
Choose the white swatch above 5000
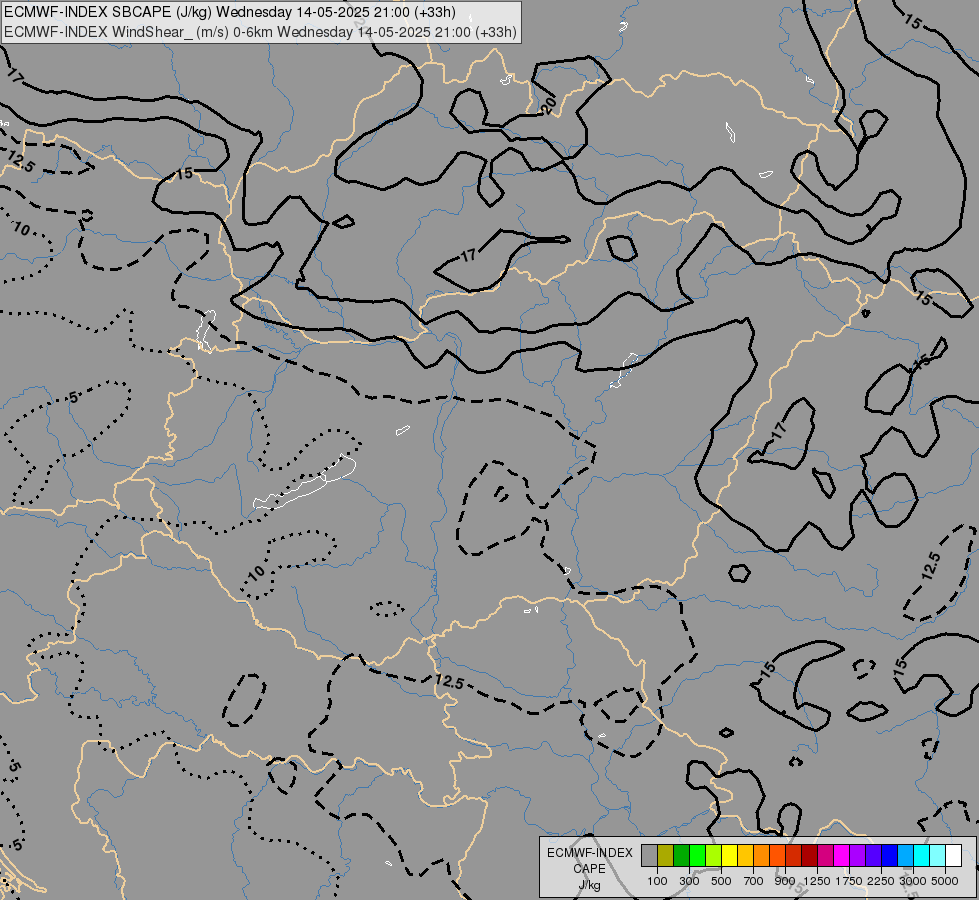click(953, 855)
